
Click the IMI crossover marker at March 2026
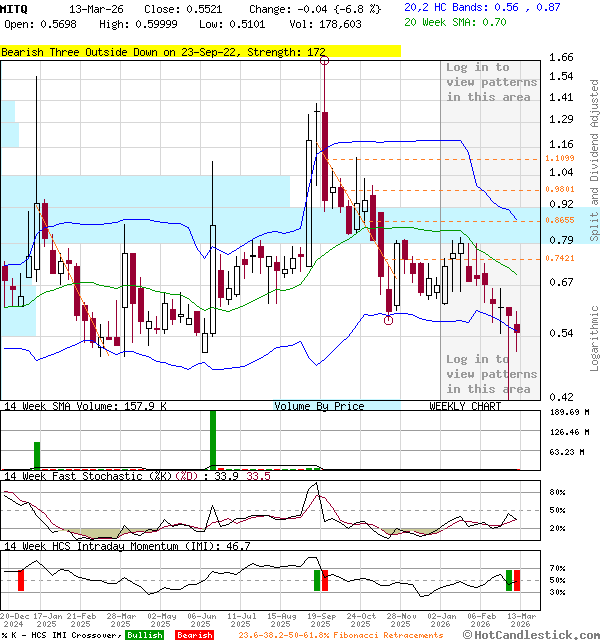(513, 580)
